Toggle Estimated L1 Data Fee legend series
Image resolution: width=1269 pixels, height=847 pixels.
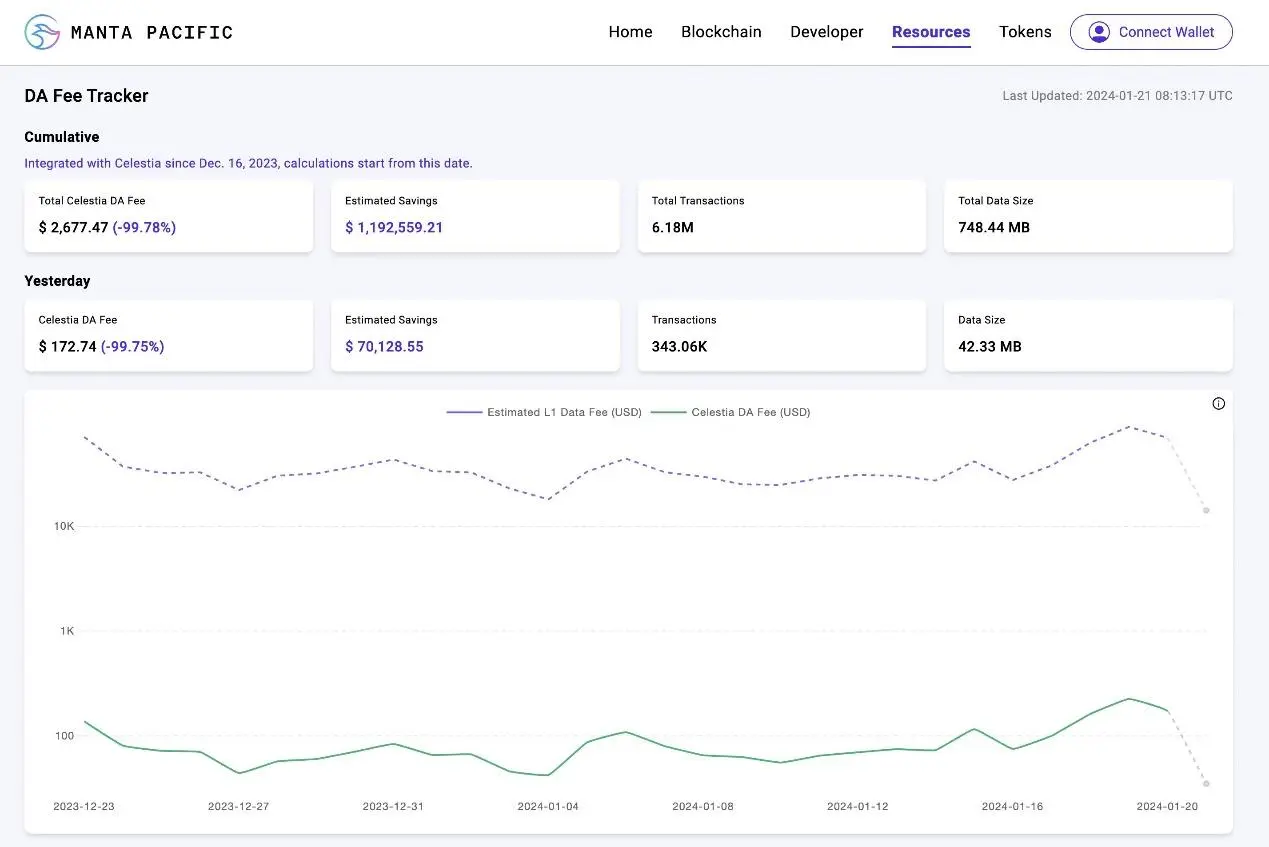(545, 412)
